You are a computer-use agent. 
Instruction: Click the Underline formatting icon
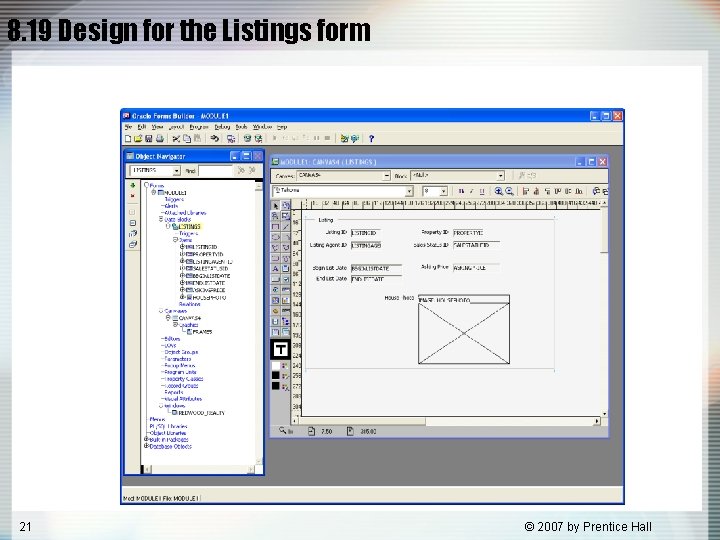point(482,191)
